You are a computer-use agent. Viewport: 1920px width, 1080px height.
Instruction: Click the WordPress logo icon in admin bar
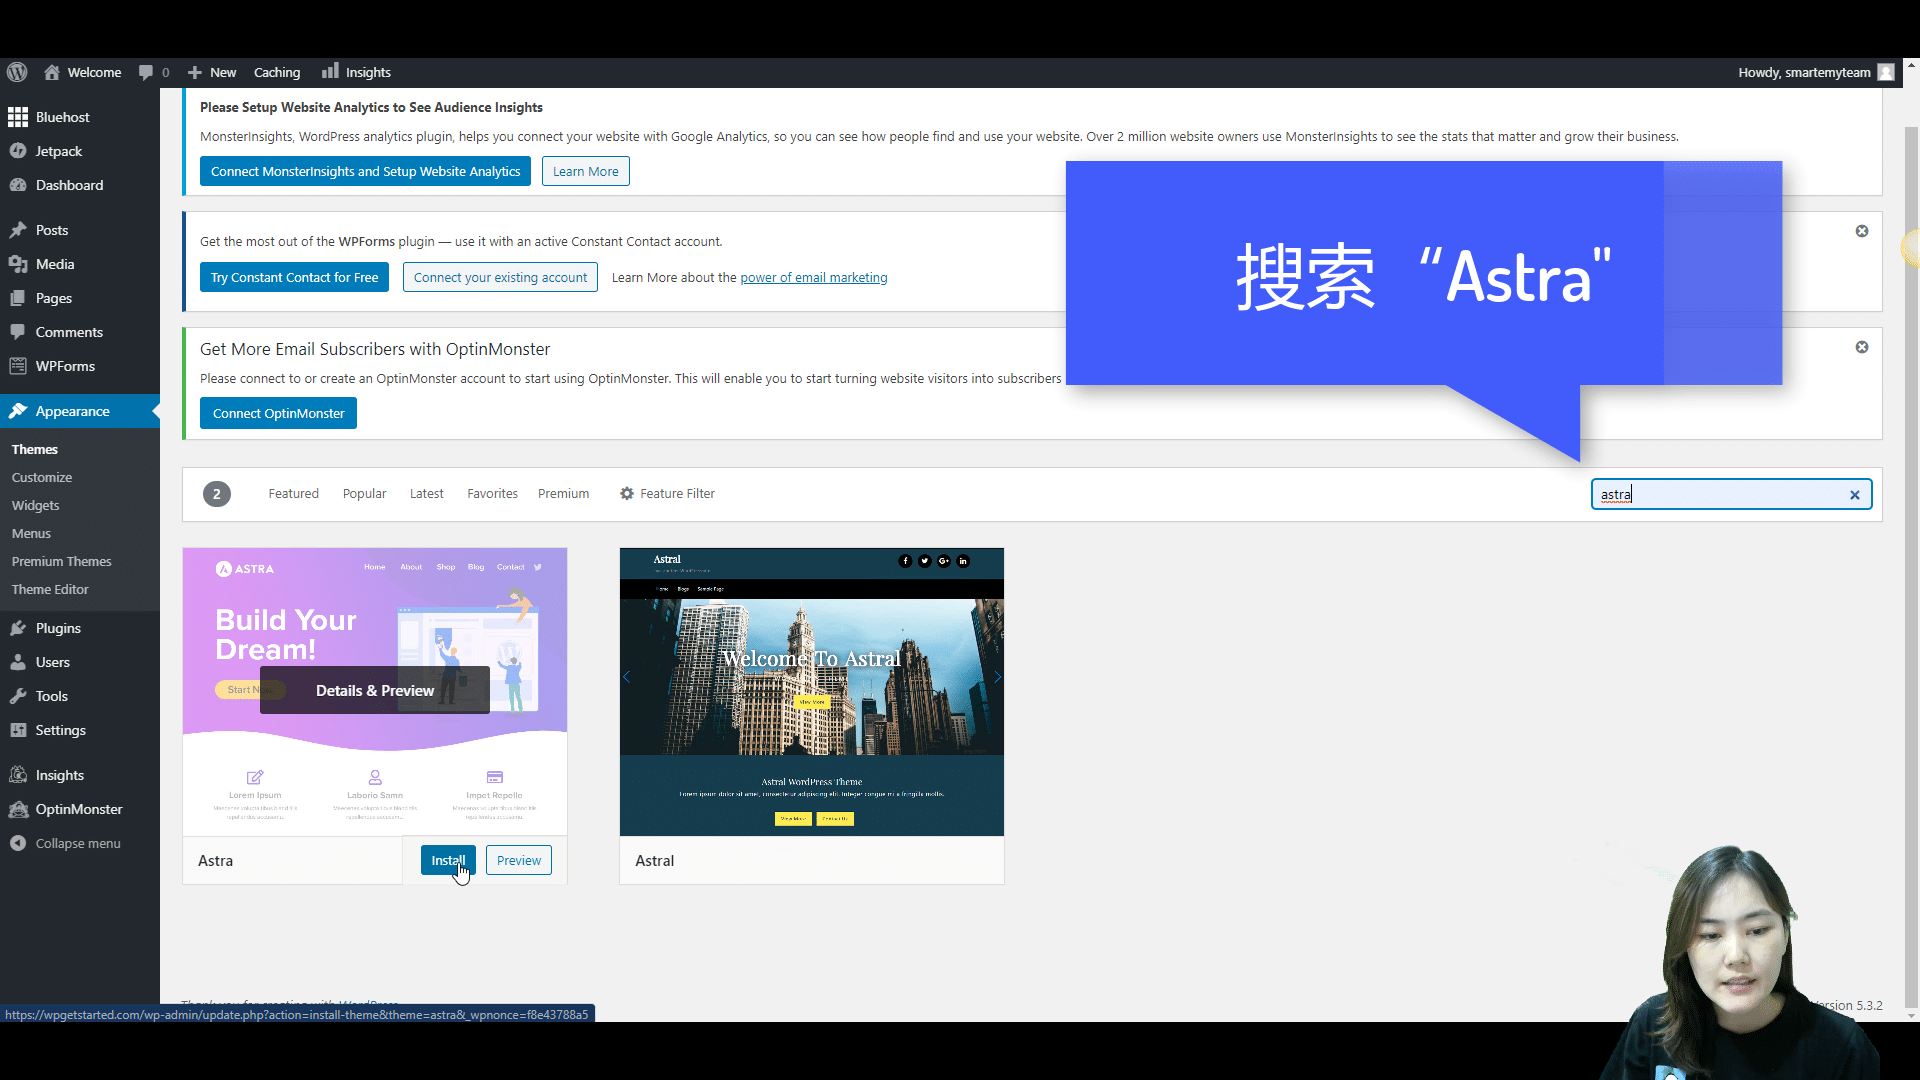[17, 72]
